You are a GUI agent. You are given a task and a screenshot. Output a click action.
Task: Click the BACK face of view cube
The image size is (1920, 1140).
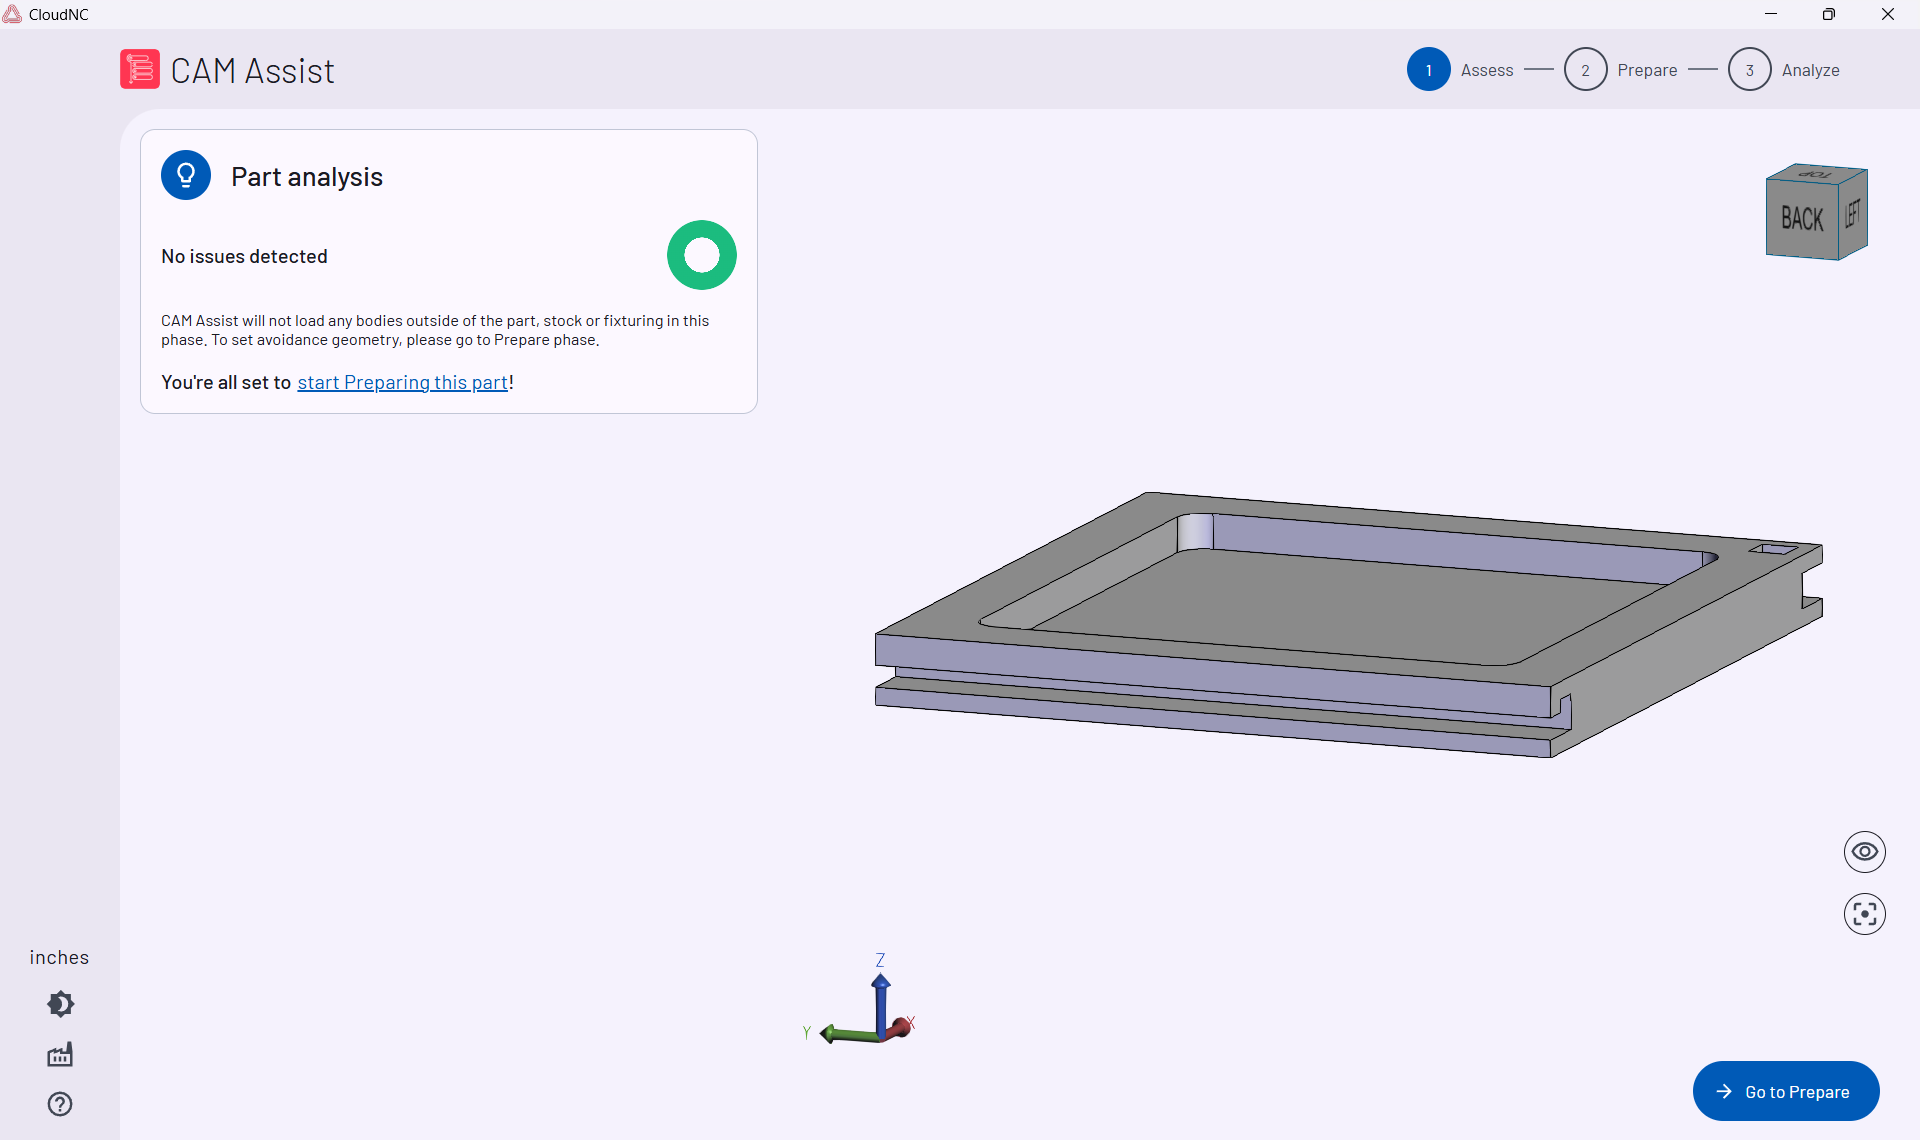1802,219
